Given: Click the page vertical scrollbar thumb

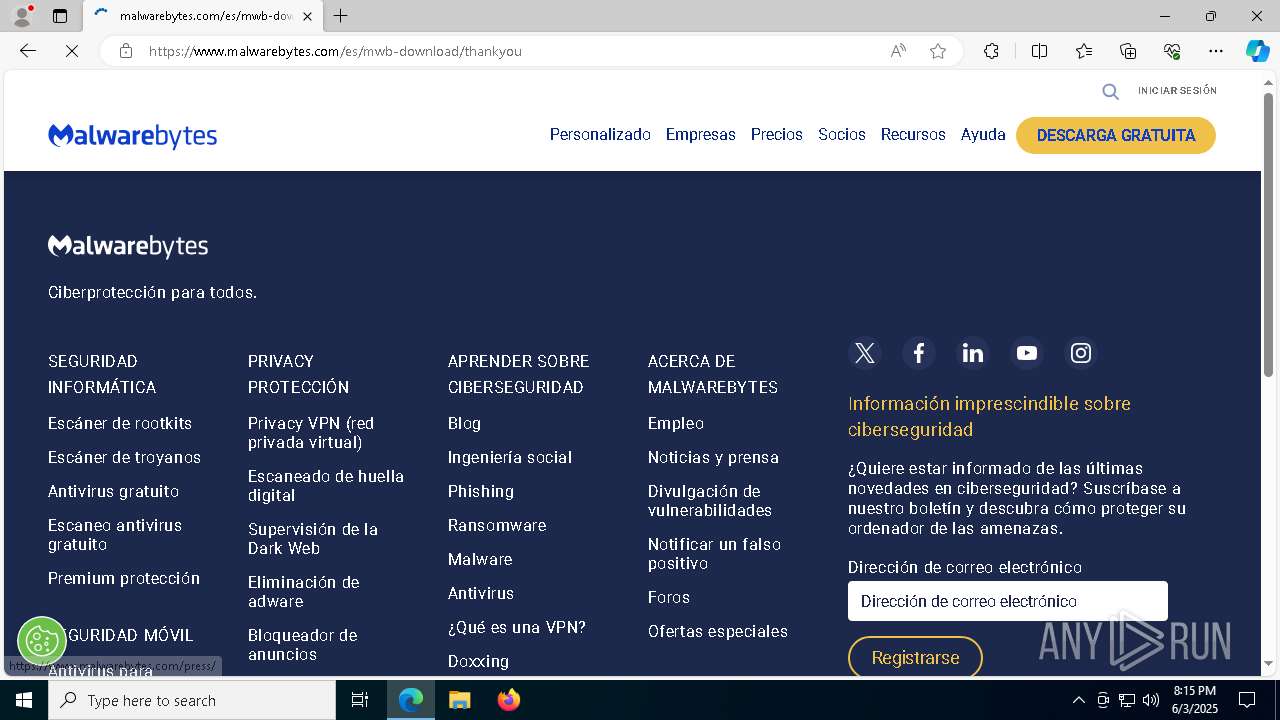Looking at the screenshot, I should (1269, 234).
